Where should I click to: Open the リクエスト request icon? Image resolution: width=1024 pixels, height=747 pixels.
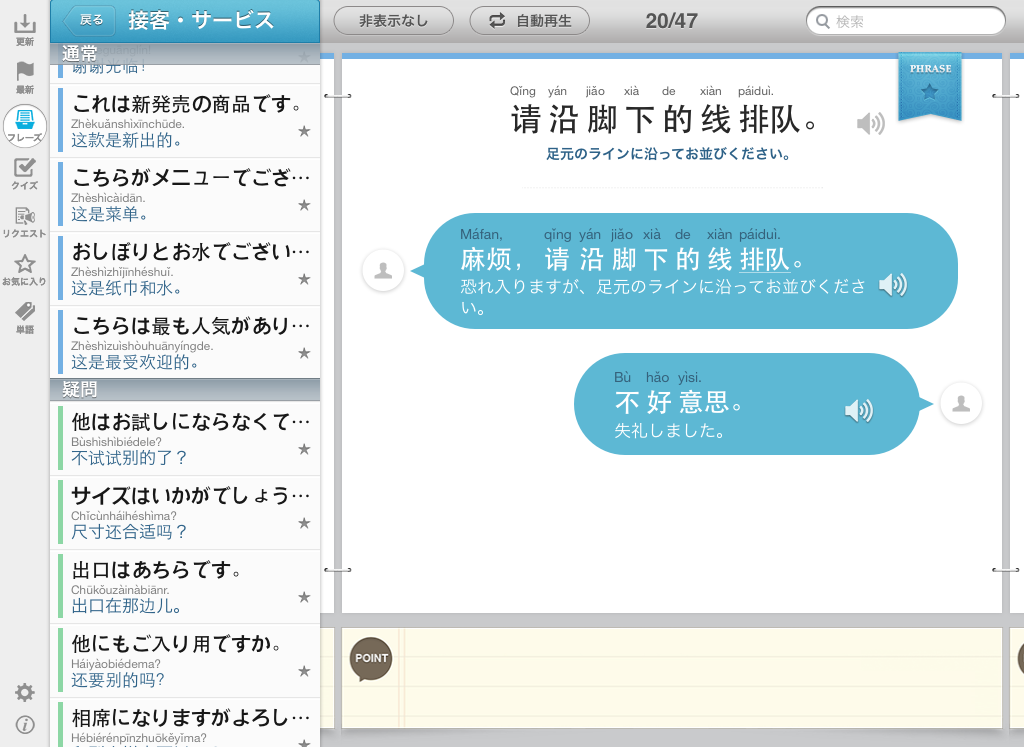[x=25, y=221]
